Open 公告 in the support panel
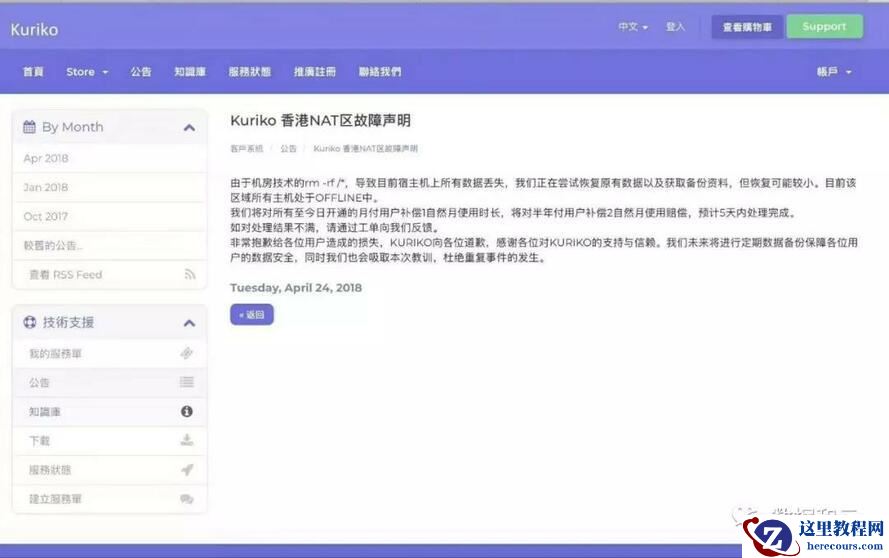889x558 pixels. coord(109,382)
